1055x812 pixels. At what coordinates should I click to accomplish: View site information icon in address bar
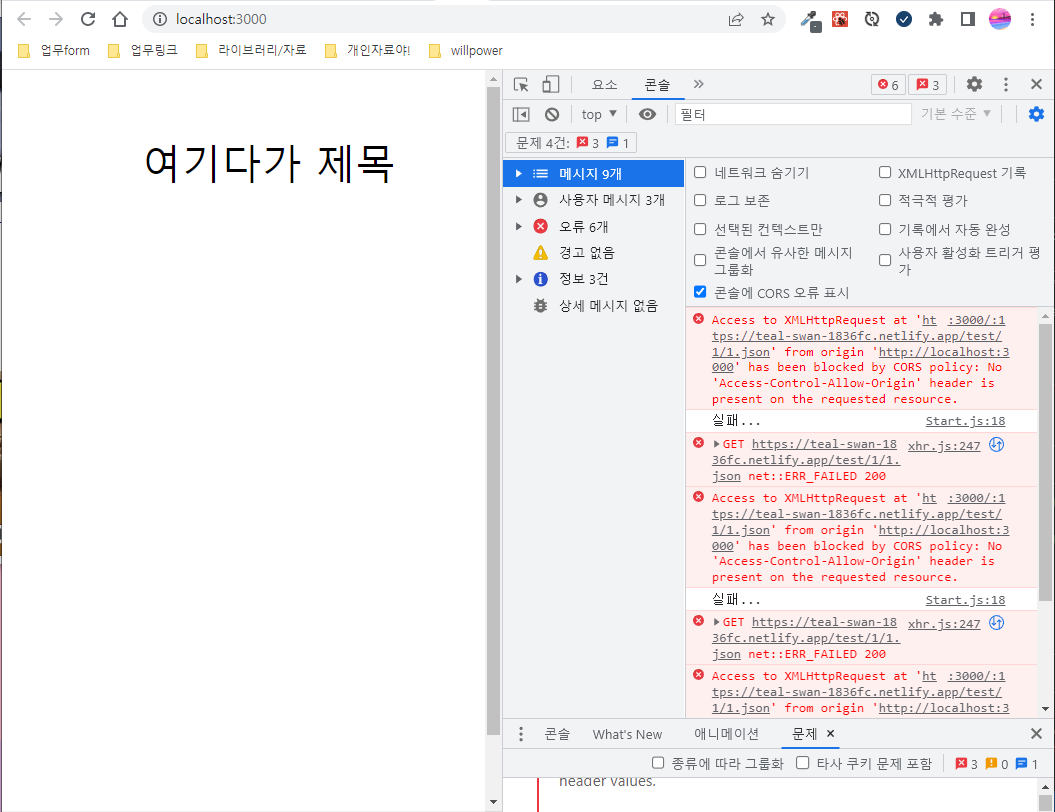coord(160,19)
